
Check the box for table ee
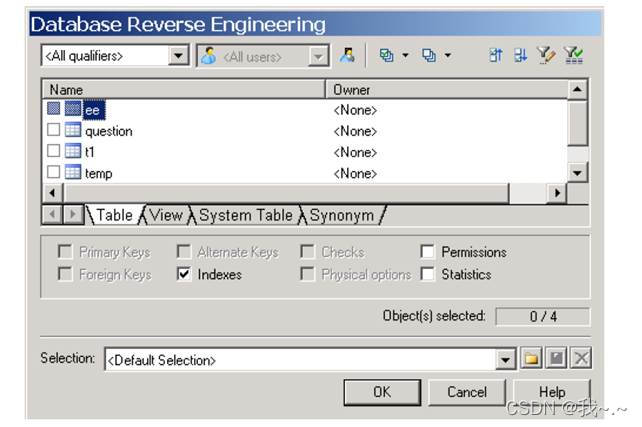click(54, 108)
